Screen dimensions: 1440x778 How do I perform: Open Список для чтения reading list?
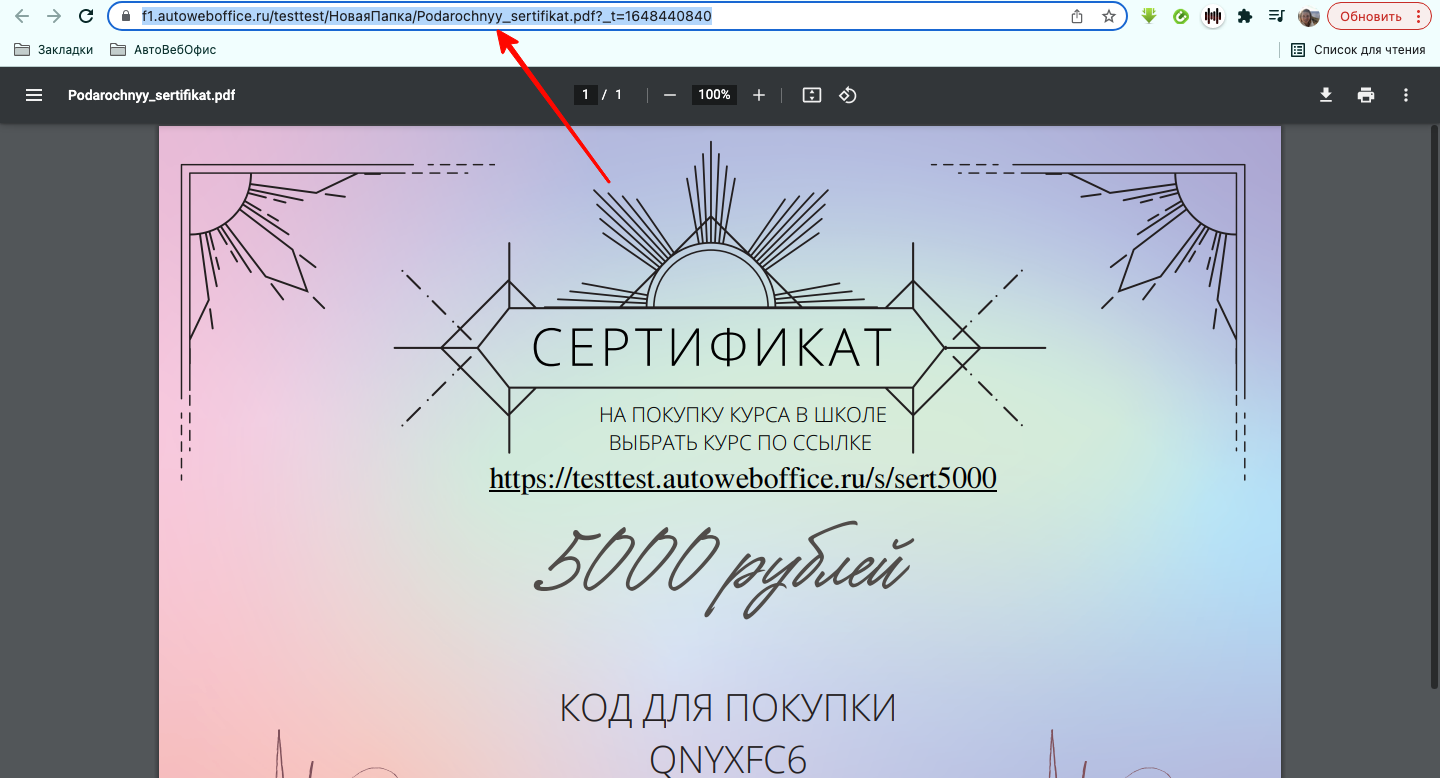[1358, 49]
